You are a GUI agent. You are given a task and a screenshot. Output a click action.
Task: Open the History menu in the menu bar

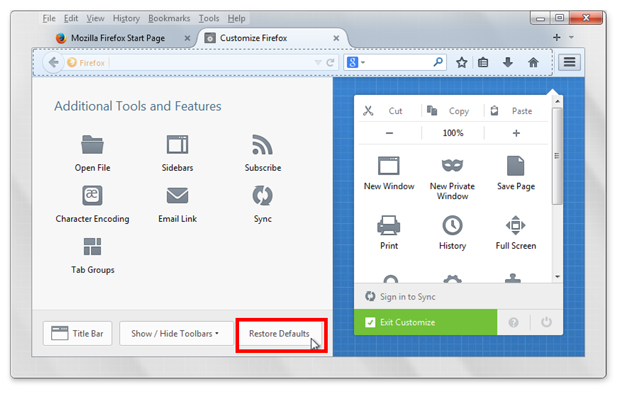tap(126, 19)
